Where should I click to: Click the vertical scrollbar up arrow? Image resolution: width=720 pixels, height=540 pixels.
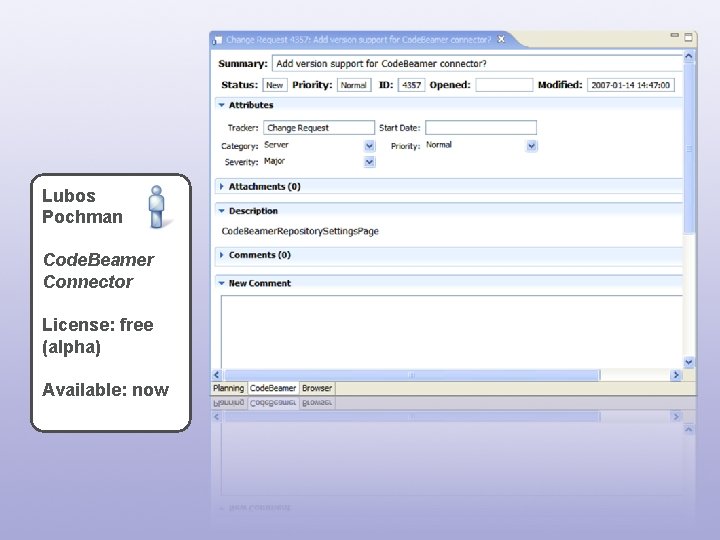(688, 56)
